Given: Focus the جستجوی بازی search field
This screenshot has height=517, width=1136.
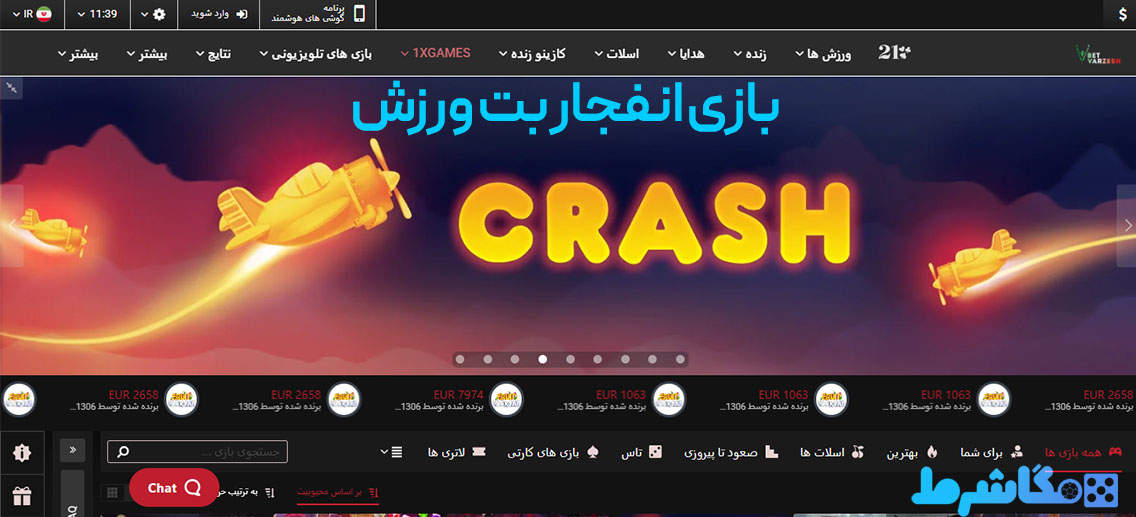Looking at the screenshot, I should (x=197, y=452).
